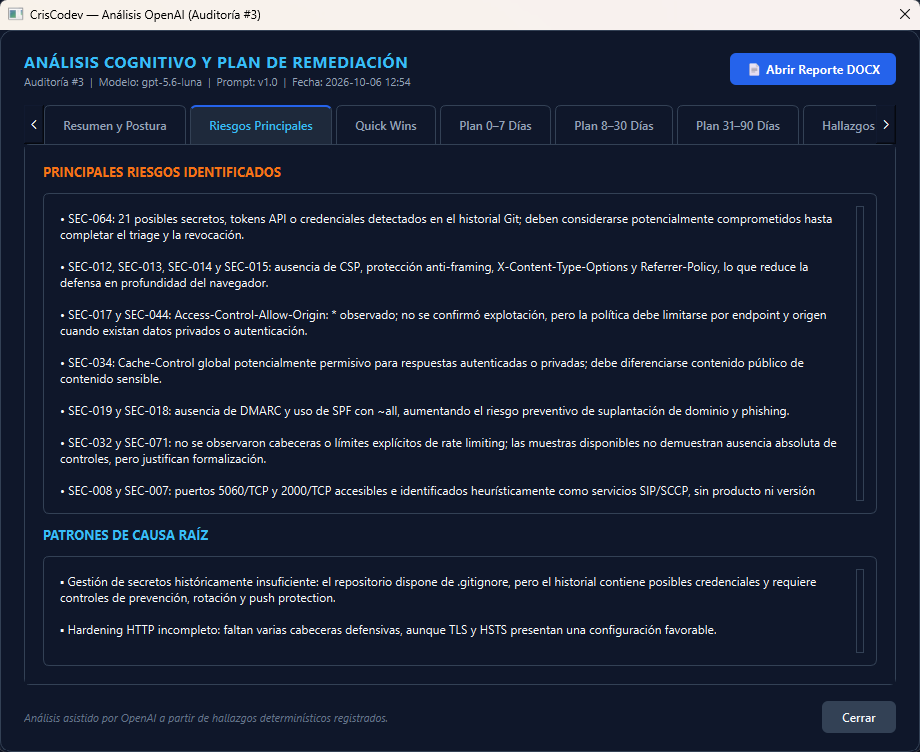Click the PRINCIPALES RIESGOS IDENTIFICADOS heading

coord(162,172)
